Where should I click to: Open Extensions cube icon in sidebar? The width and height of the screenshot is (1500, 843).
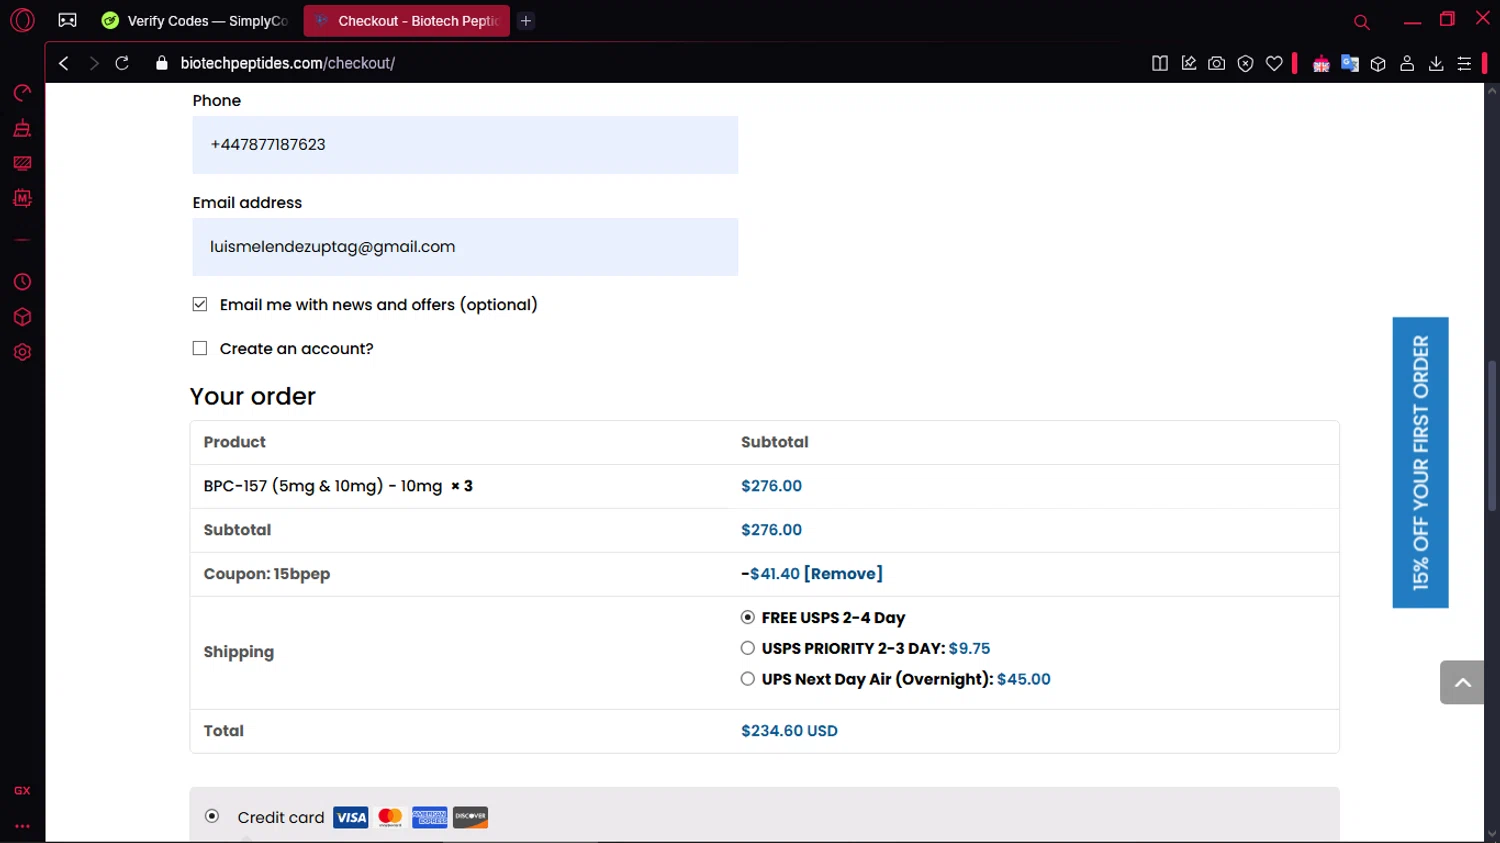coord(22,317)
